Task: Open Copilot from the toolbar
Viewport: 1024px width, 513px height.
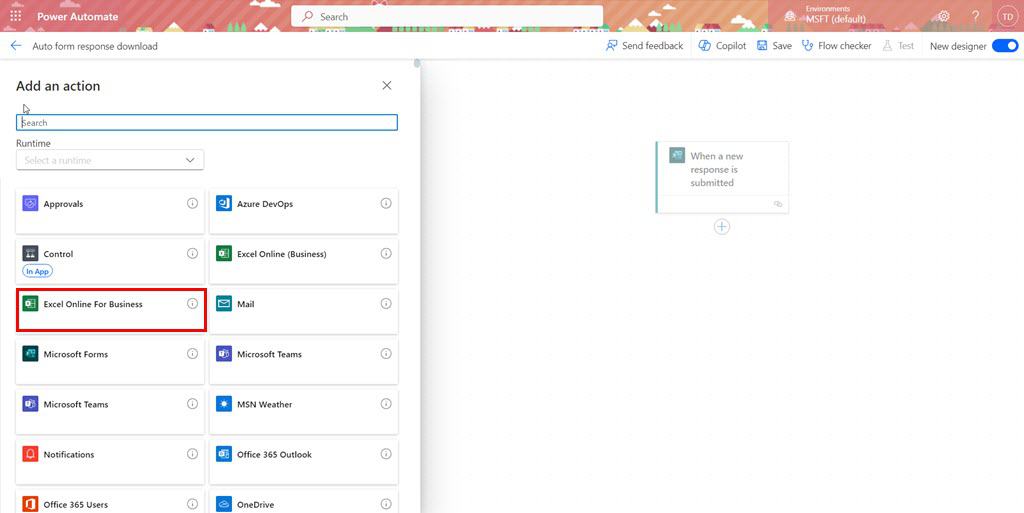Action: pyautogui.click(x=722, y=46)
